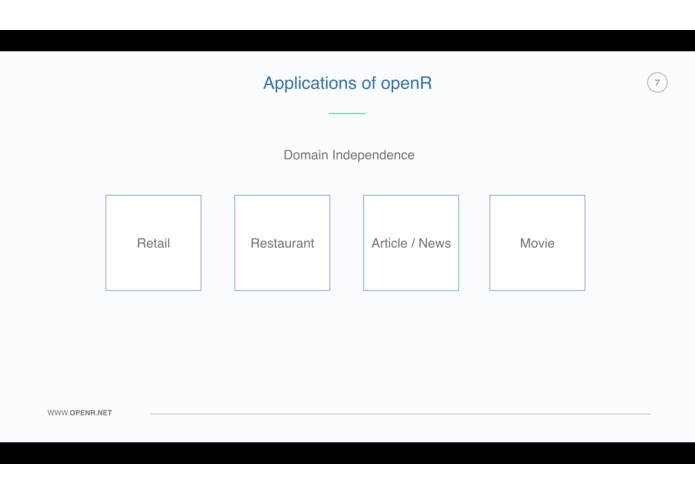
Task: Click the Retail domain box
Action: pyautogui.click(x=153, y=243)
